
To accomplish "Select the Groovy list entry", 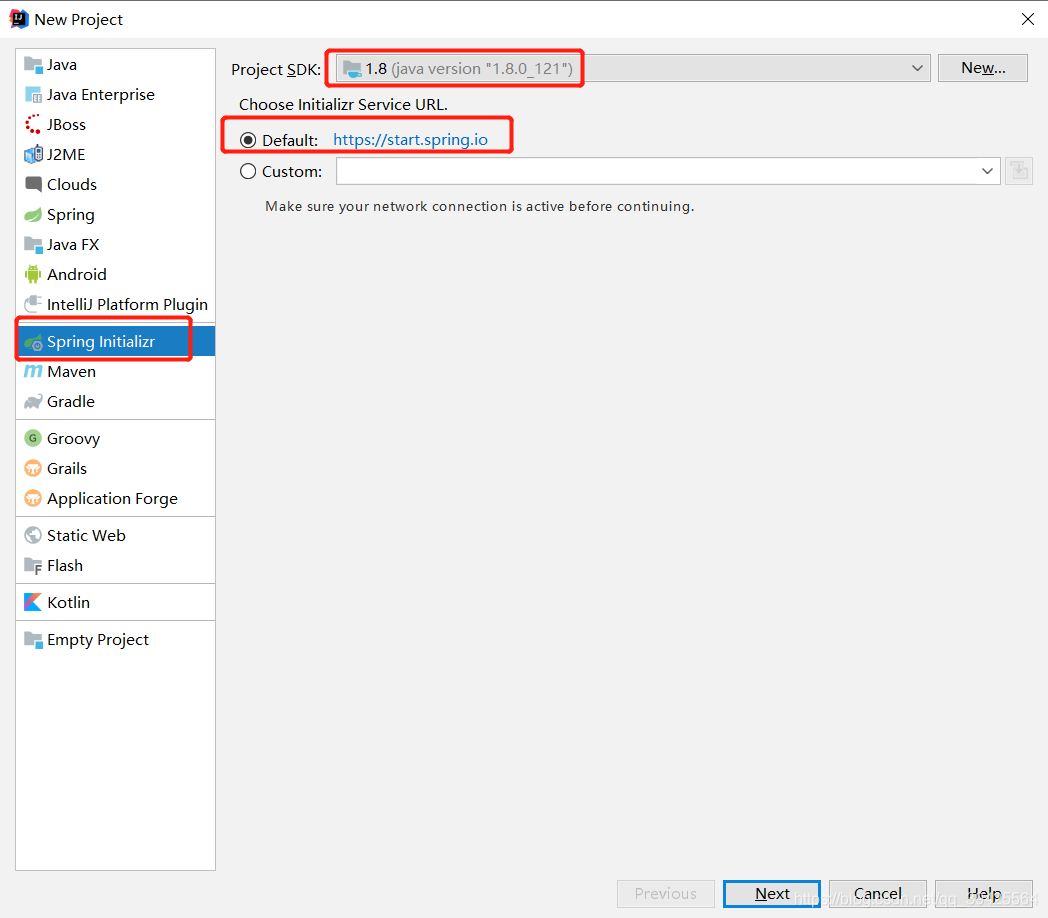I will 116,438.
